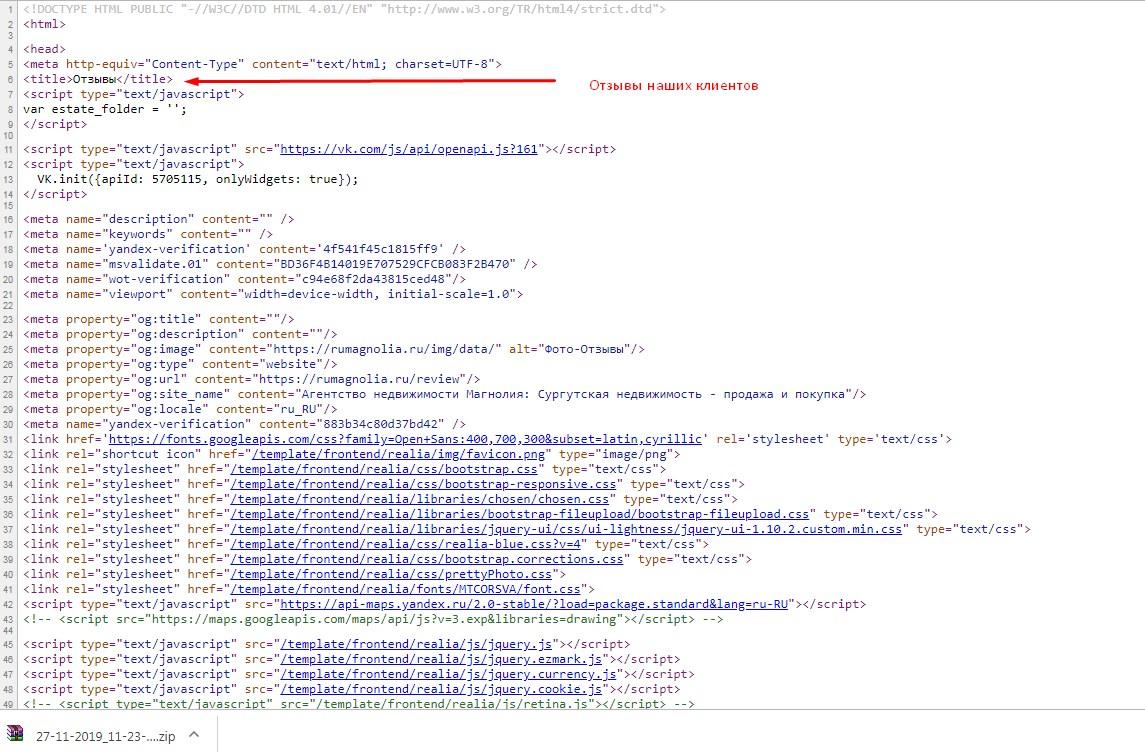Open the chosen.css stylesheet link
Viewport: 1145px width, 752px height.
coord(420,499)
